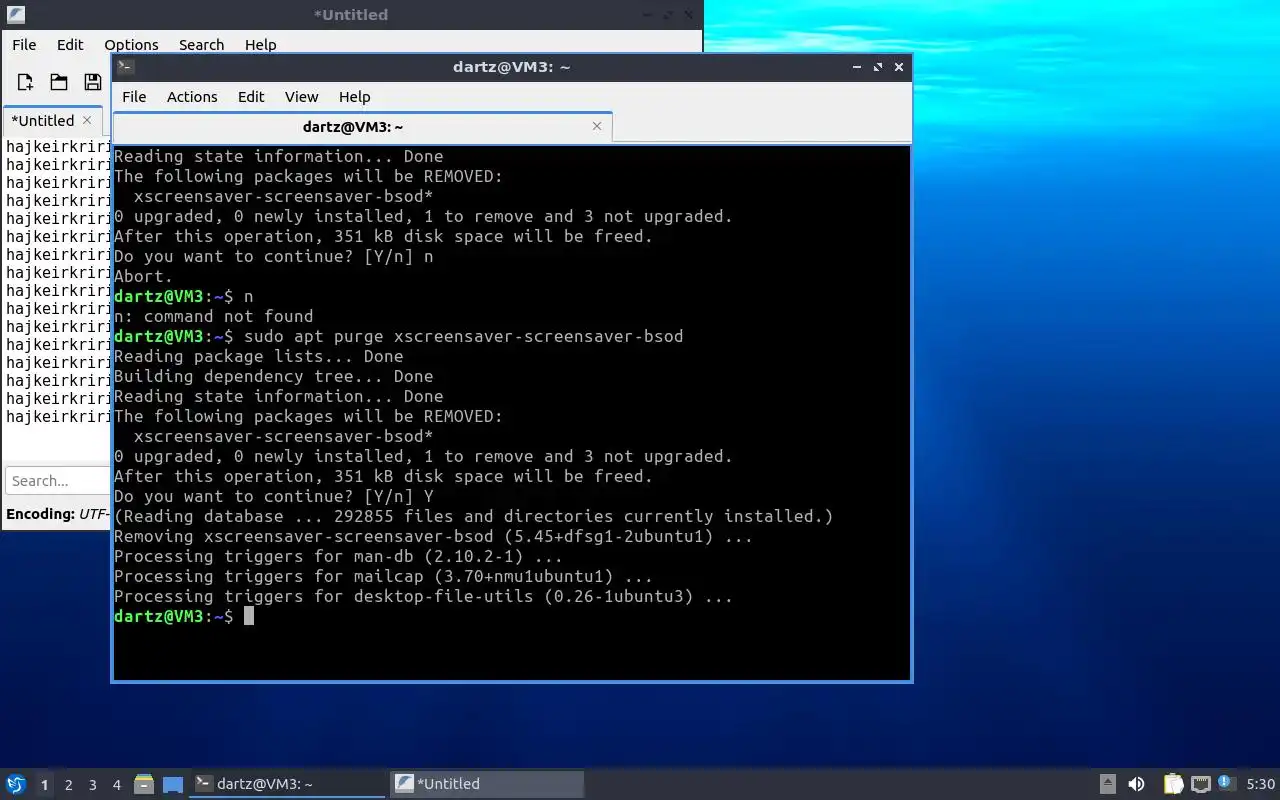This screenshot has height=800, width=1280.
Task: Open the terminal's Help menu
Action: [354, 97]
